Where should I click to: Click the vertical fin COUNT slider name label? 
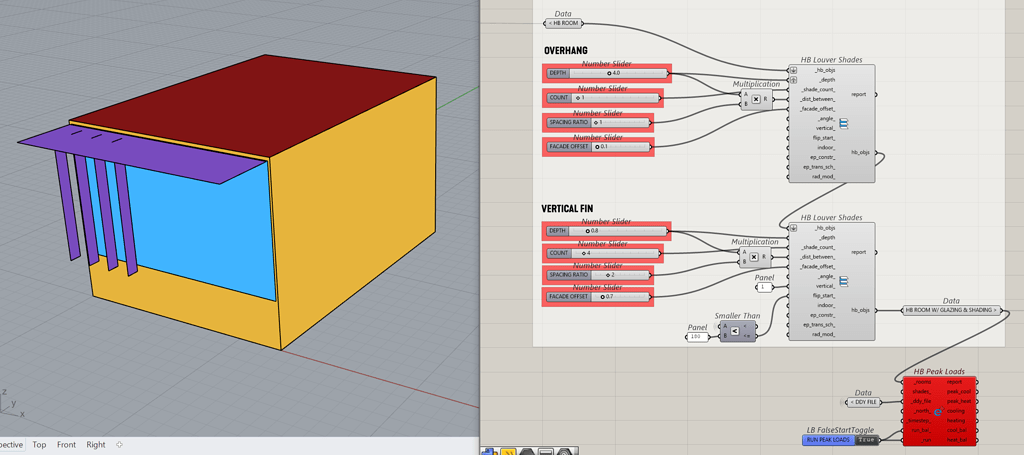558,253
